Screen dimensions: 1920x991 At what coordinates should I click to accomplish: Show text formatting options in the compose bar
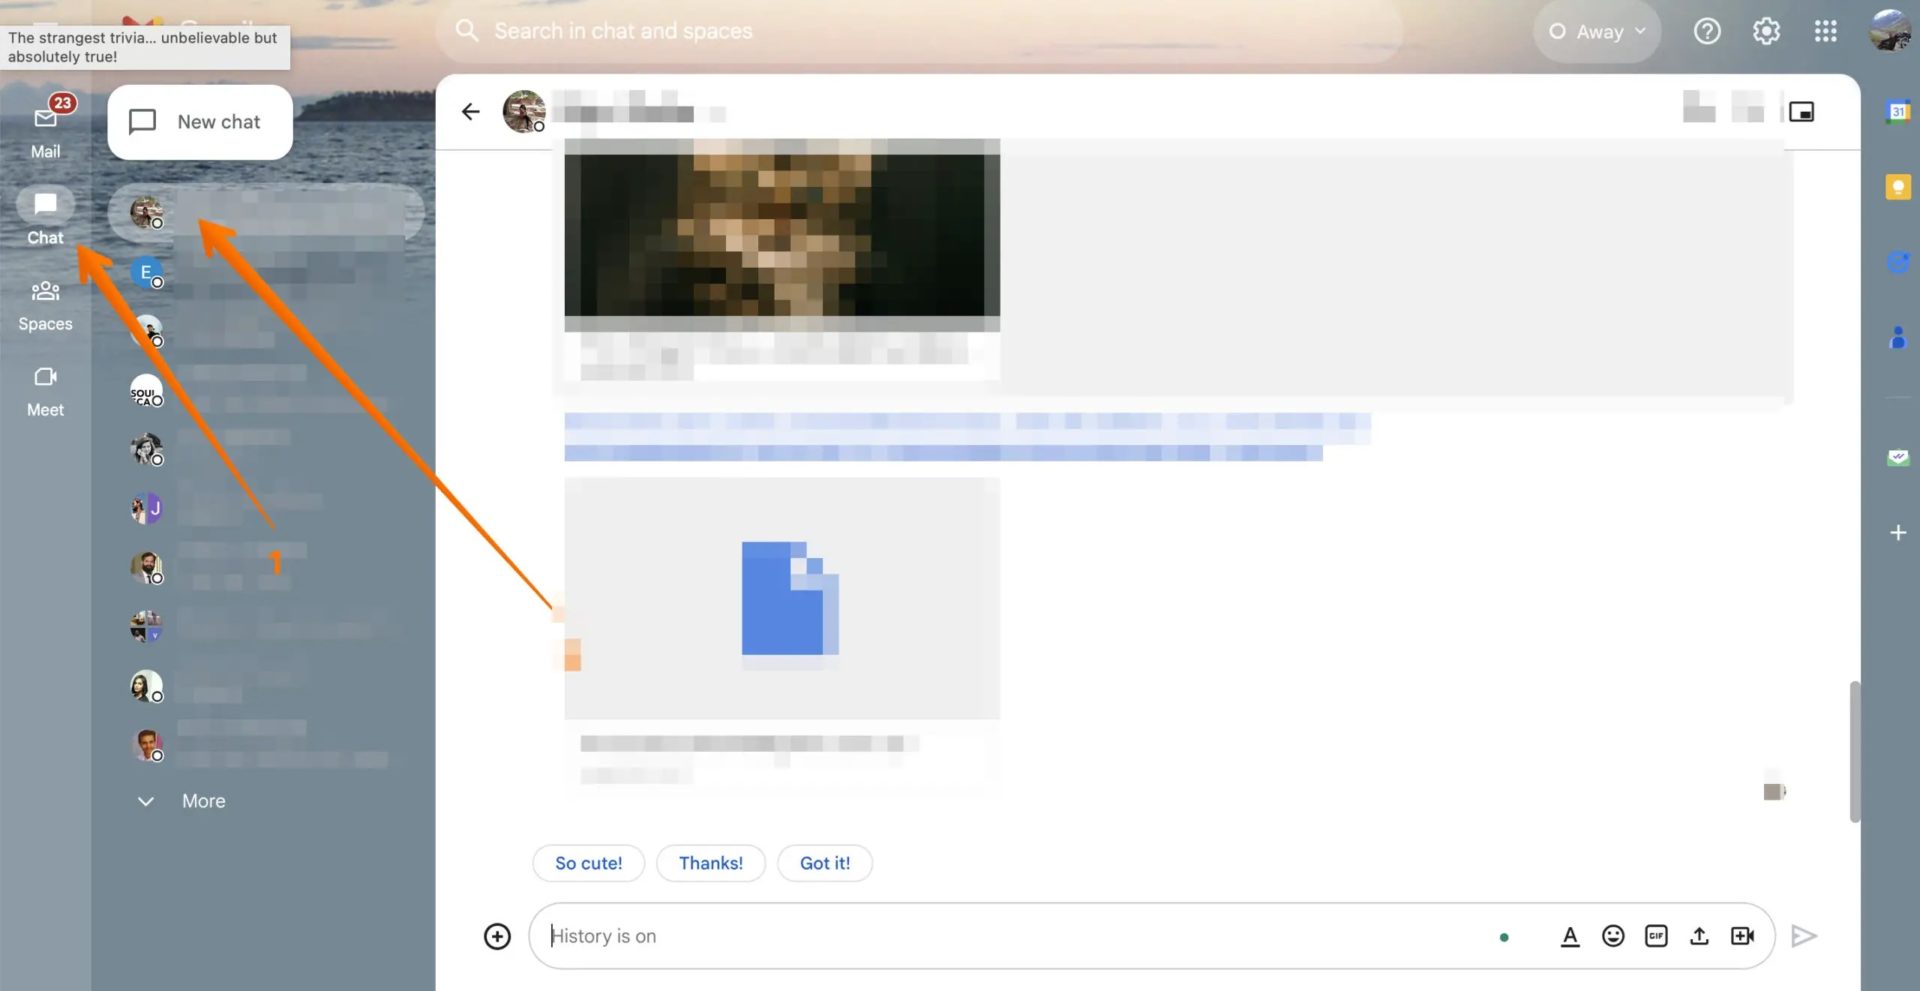[x=1570, y=936]
